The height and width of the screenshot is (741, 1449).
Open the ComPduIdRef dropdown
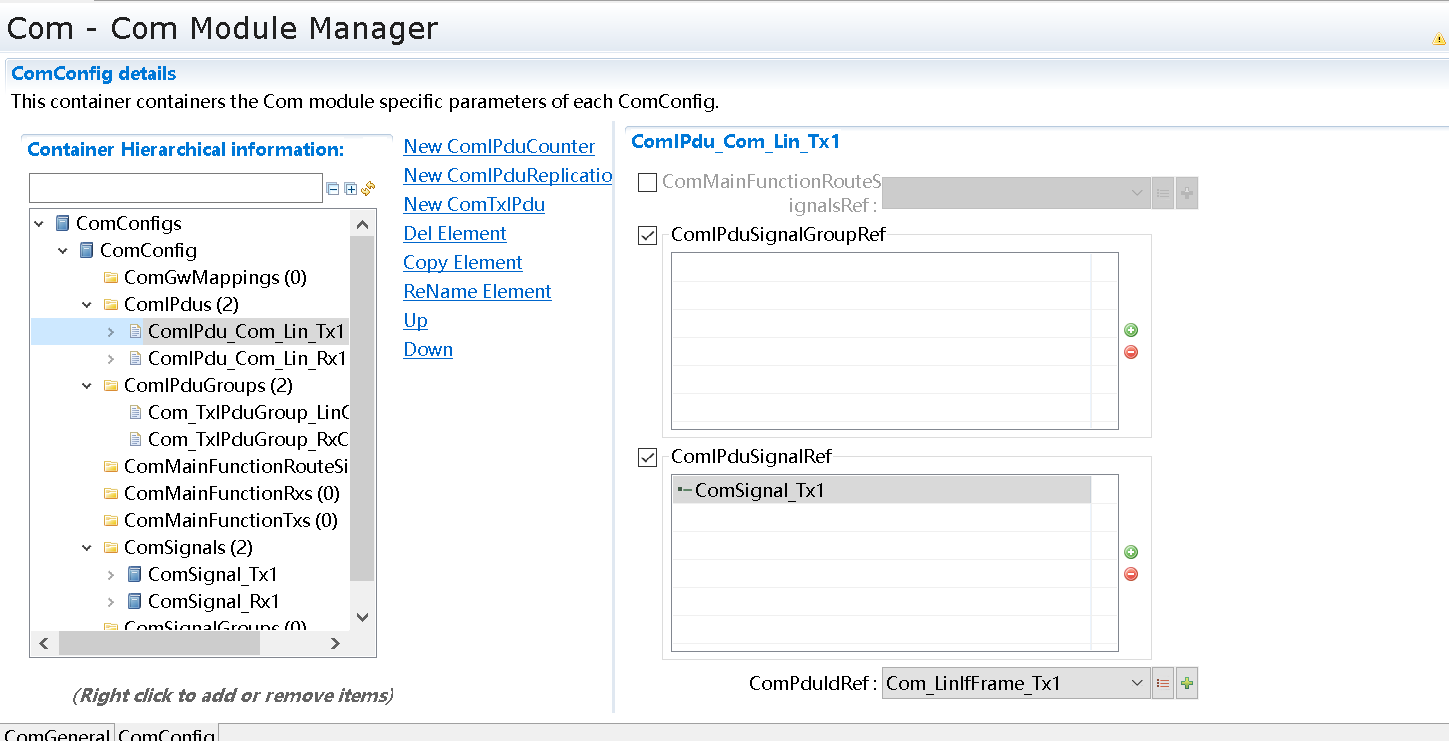point(1136,684)
